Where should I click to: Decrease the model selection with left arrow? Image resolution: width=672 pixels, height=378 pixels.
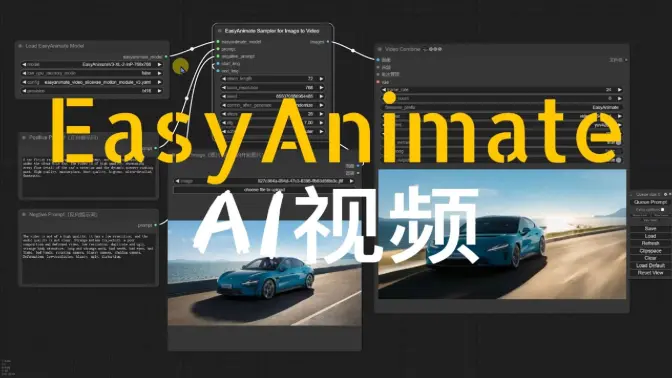pos(24,64)
